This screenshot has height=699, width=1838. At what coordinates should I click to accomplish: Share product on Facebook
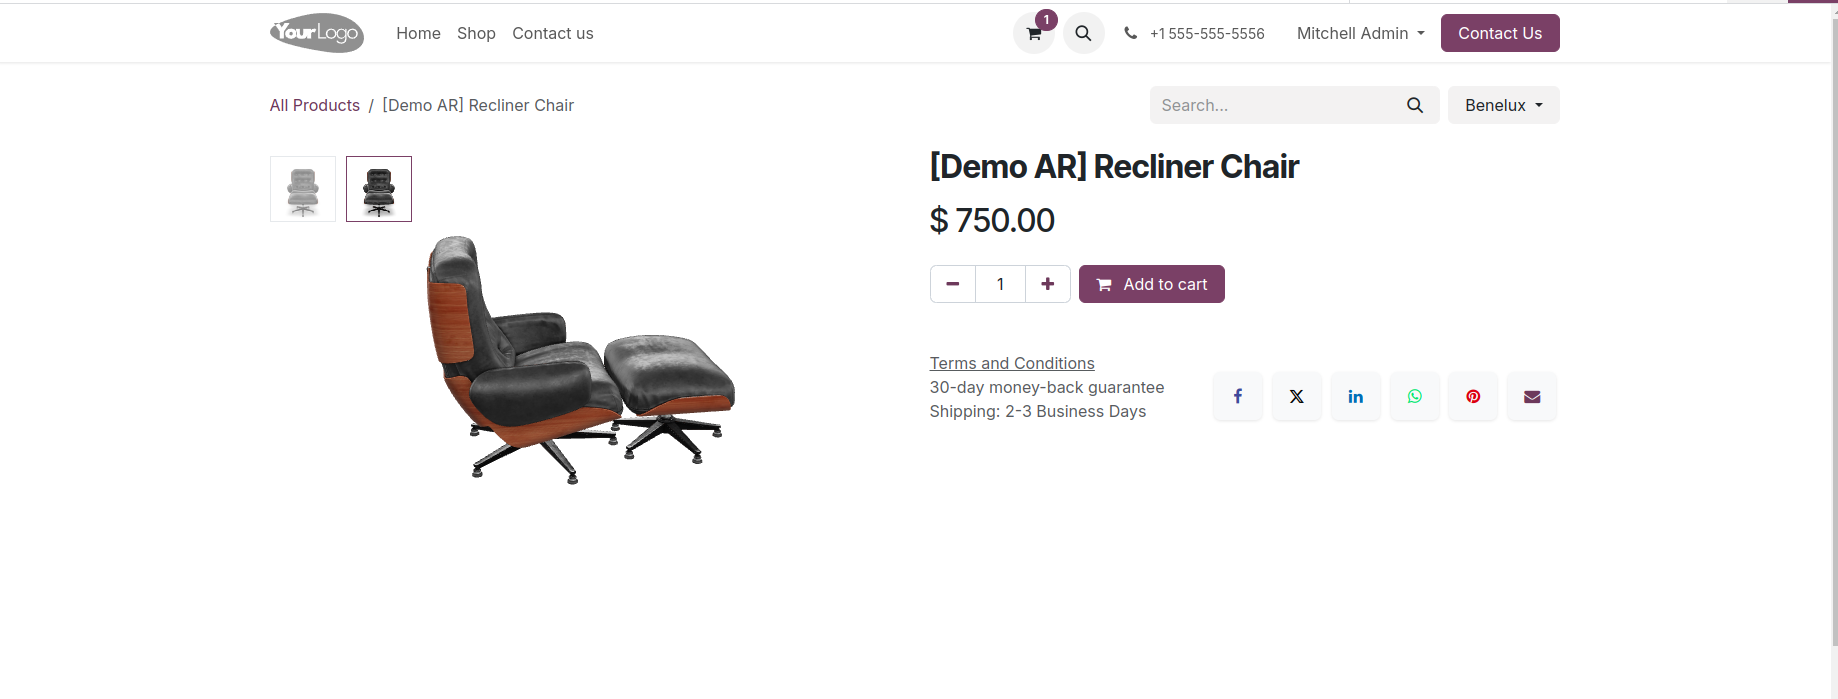1238,396
